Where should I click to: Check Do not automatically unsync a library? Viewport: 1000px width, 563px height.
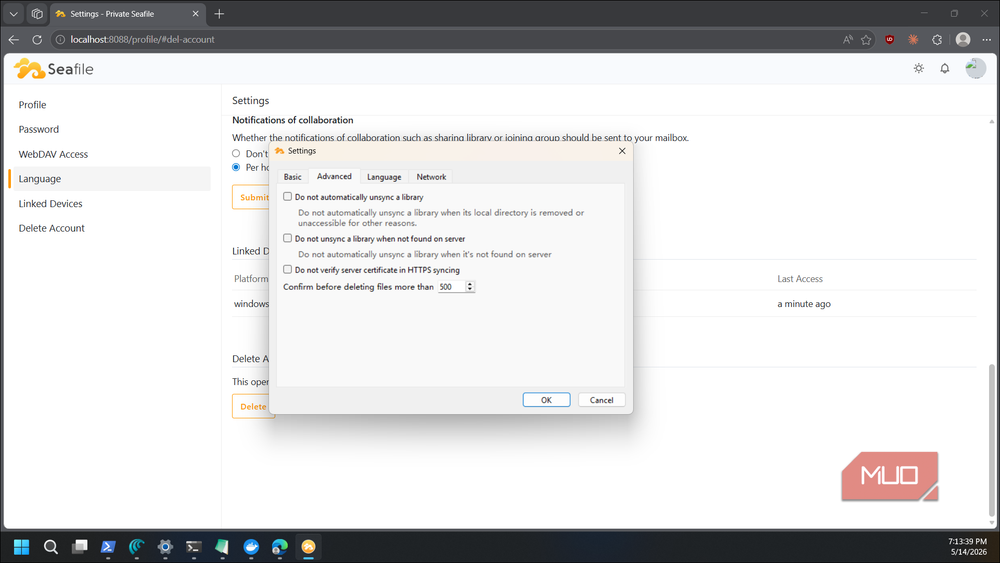point(288,196)
